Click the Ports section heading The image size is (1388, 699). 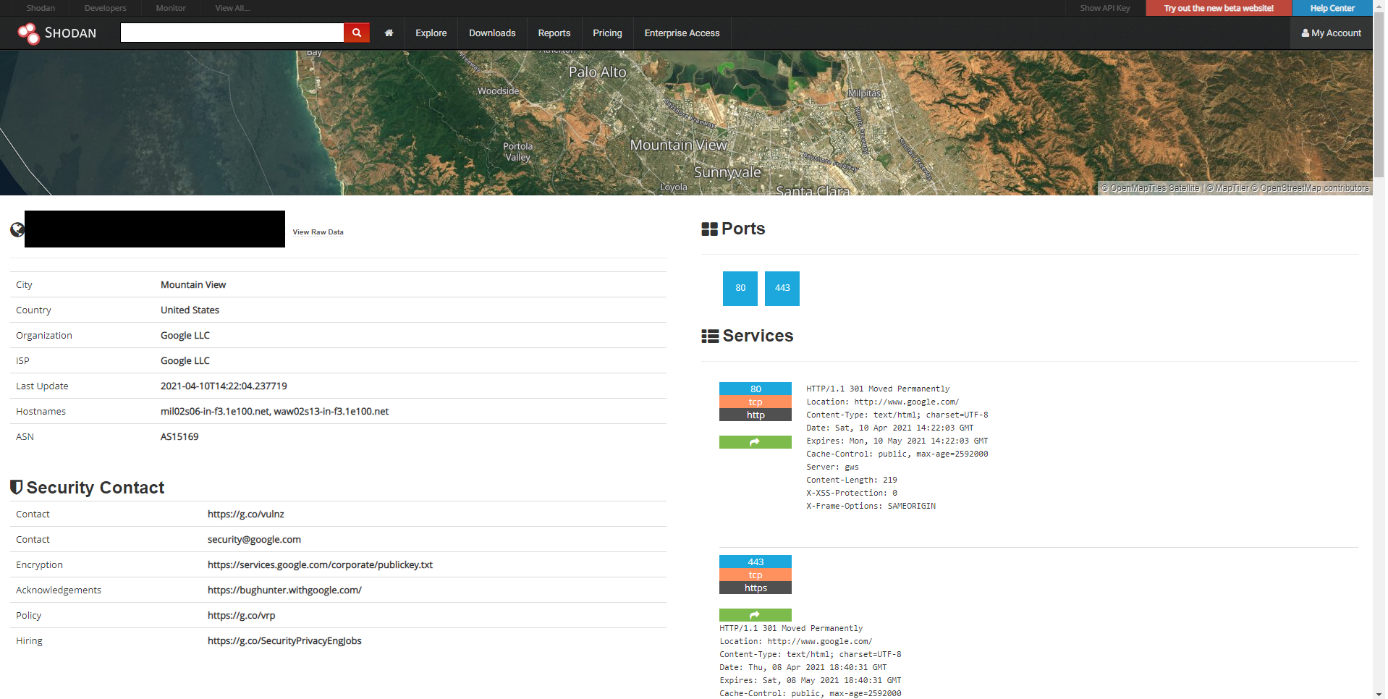[743, 229]
